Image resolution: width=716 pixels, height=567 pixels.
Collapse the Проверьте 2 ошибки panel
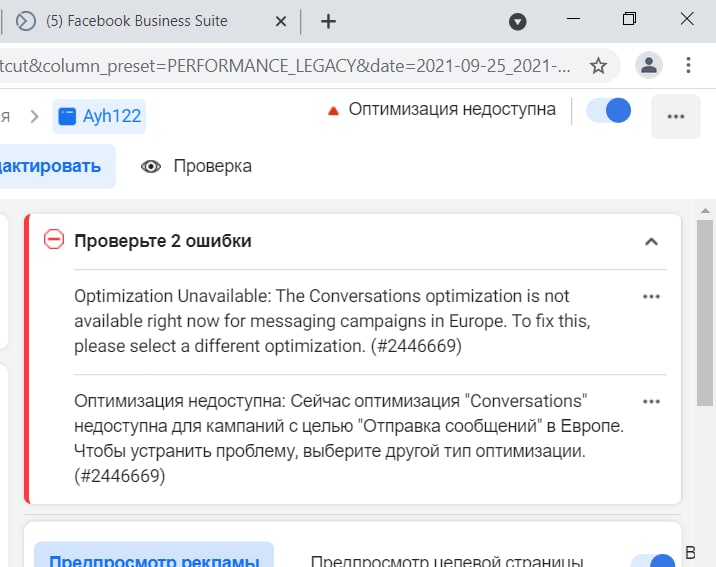[651, 242]
